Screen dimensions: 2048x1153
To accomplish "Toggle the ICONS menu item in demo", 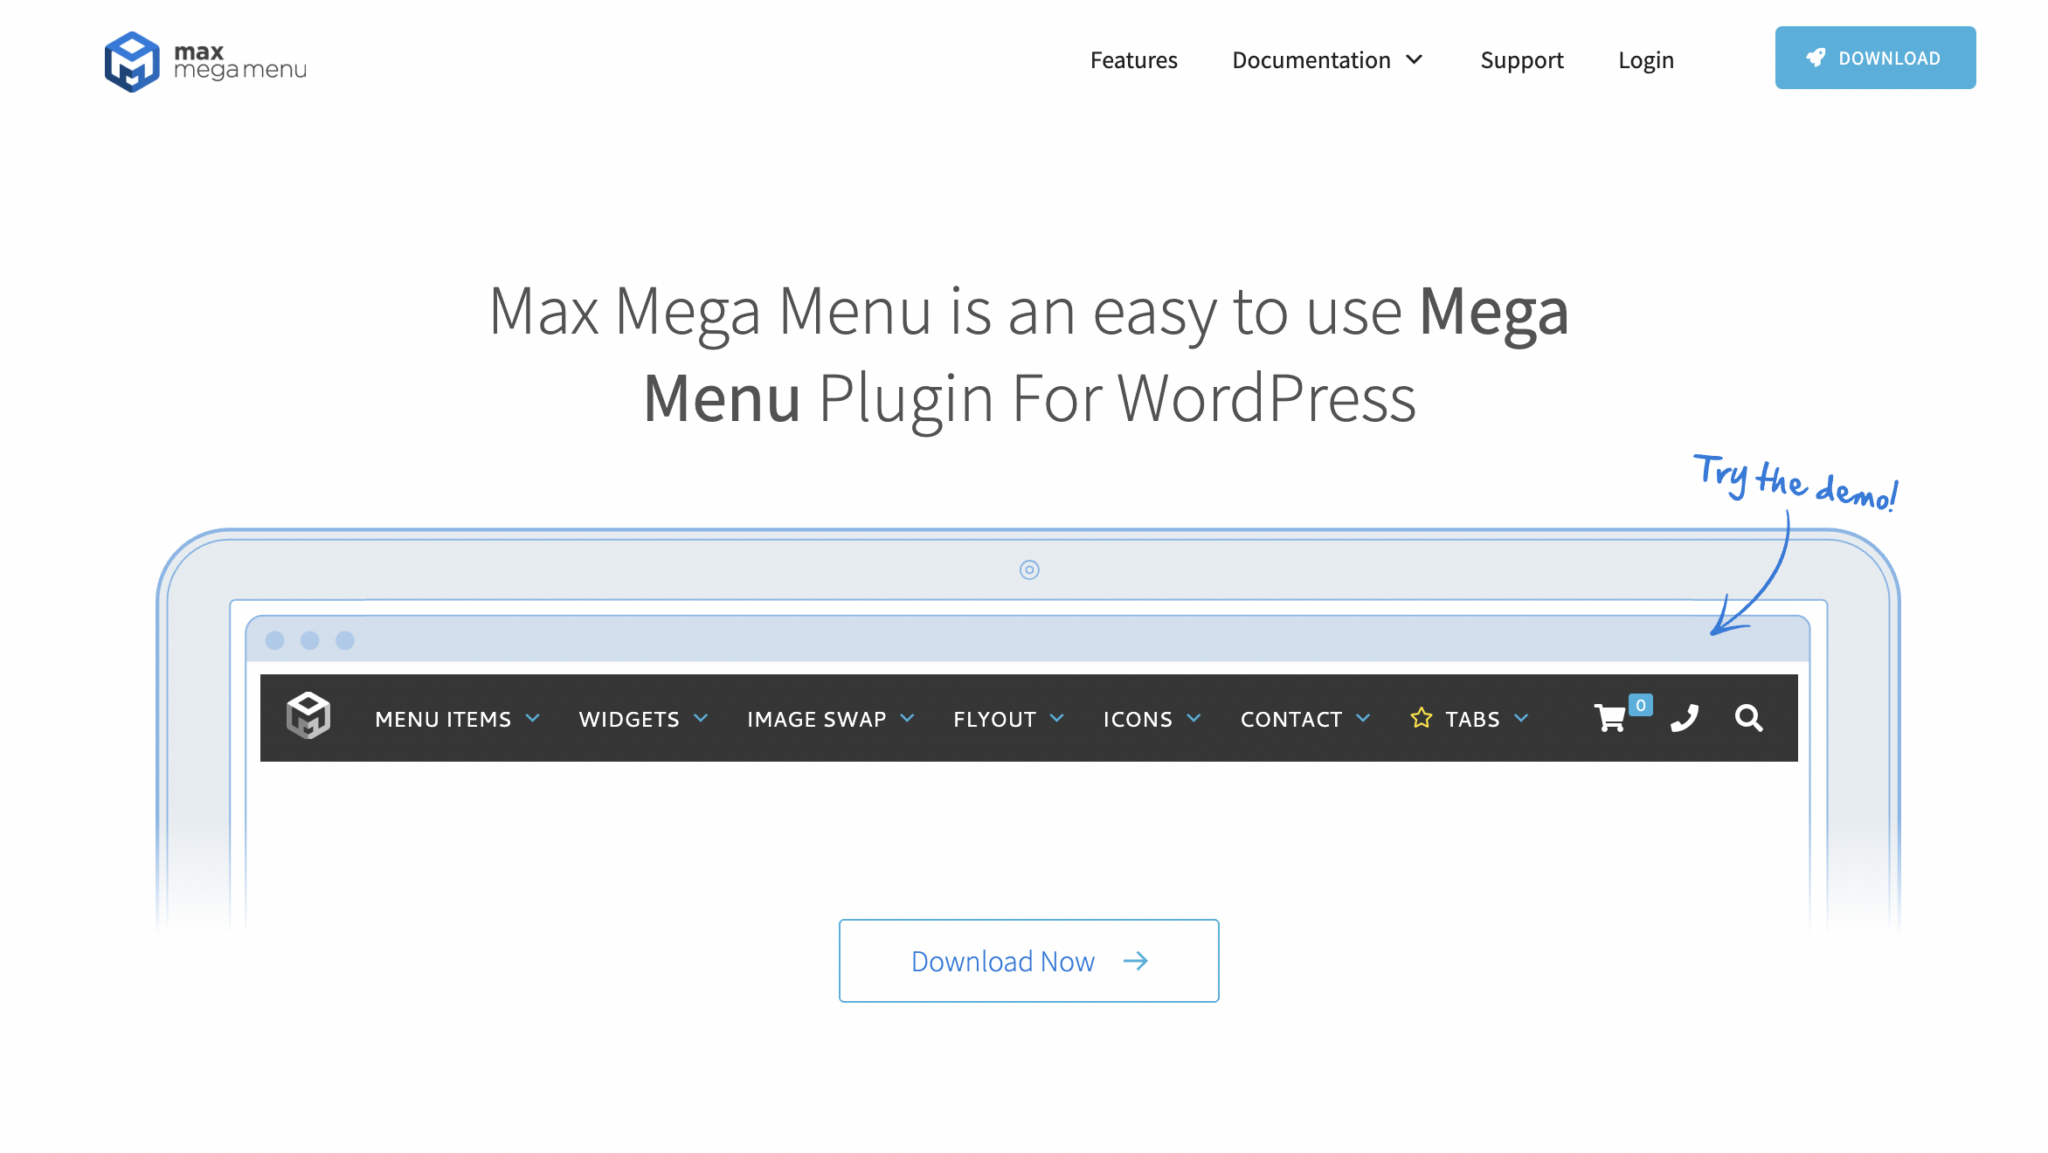I will (1152, 719).
